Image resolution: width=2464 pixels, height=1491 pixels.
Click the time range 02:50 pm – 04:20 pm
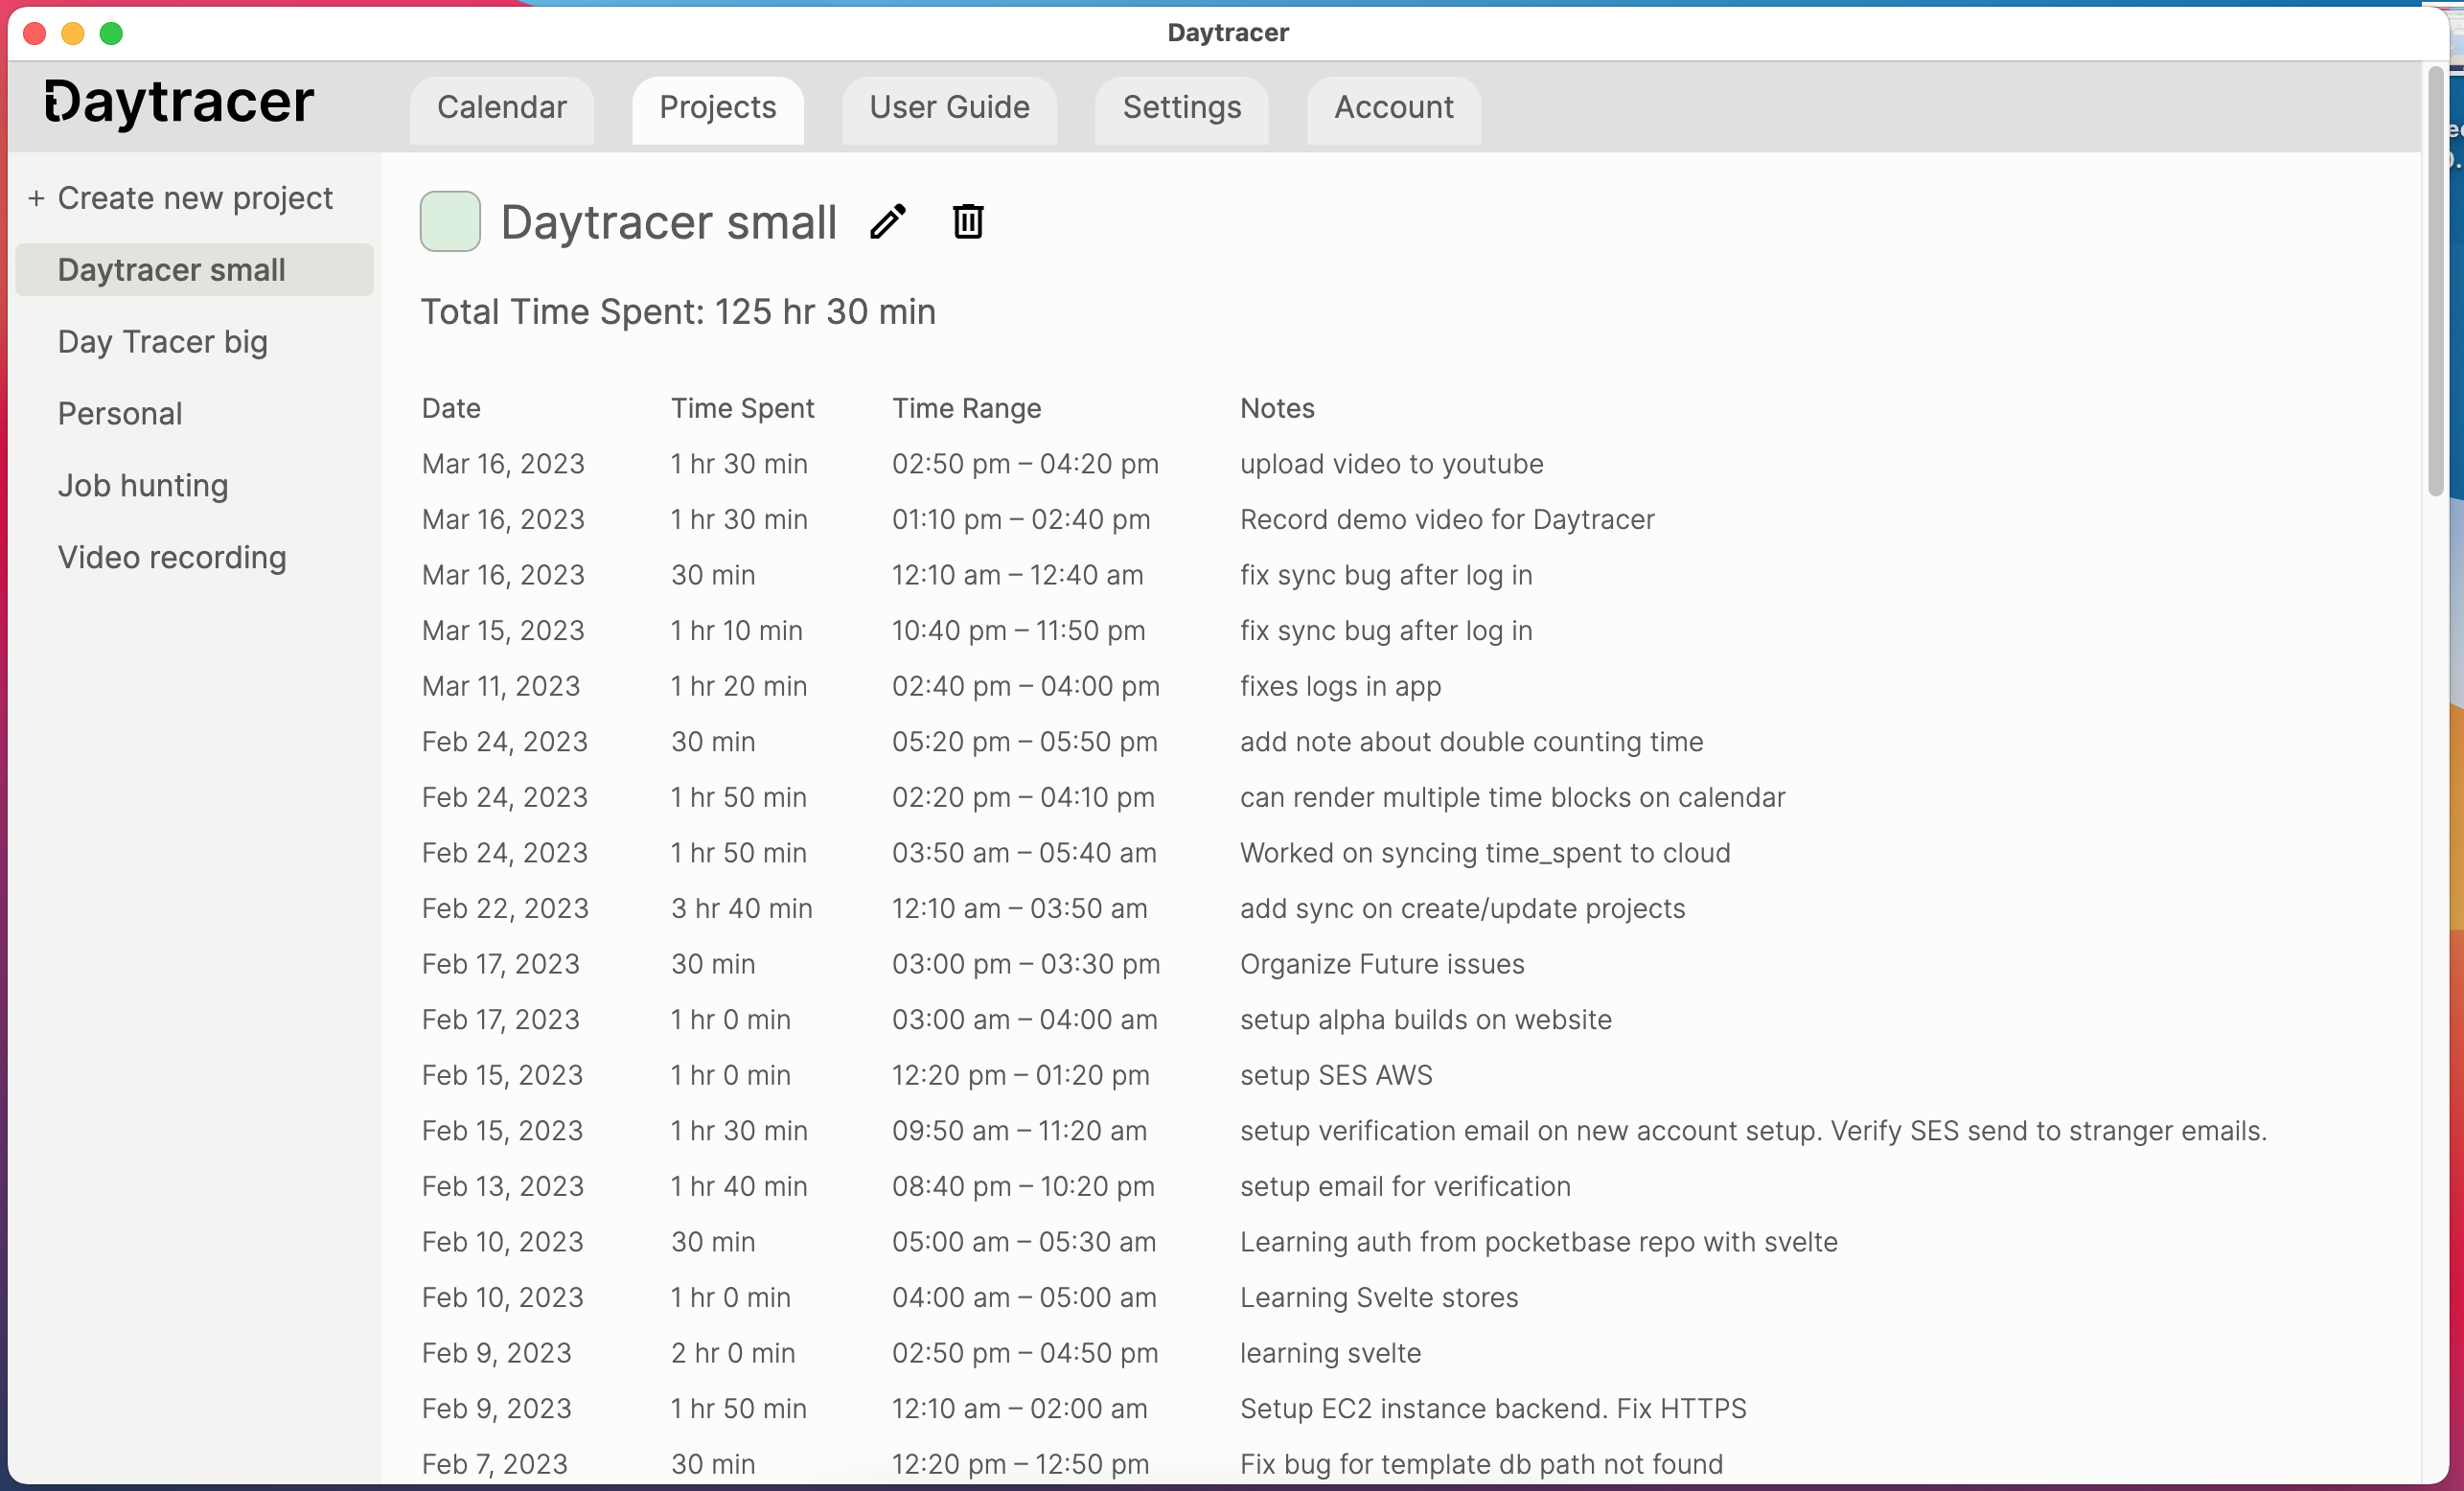[x=1025, y=464]
